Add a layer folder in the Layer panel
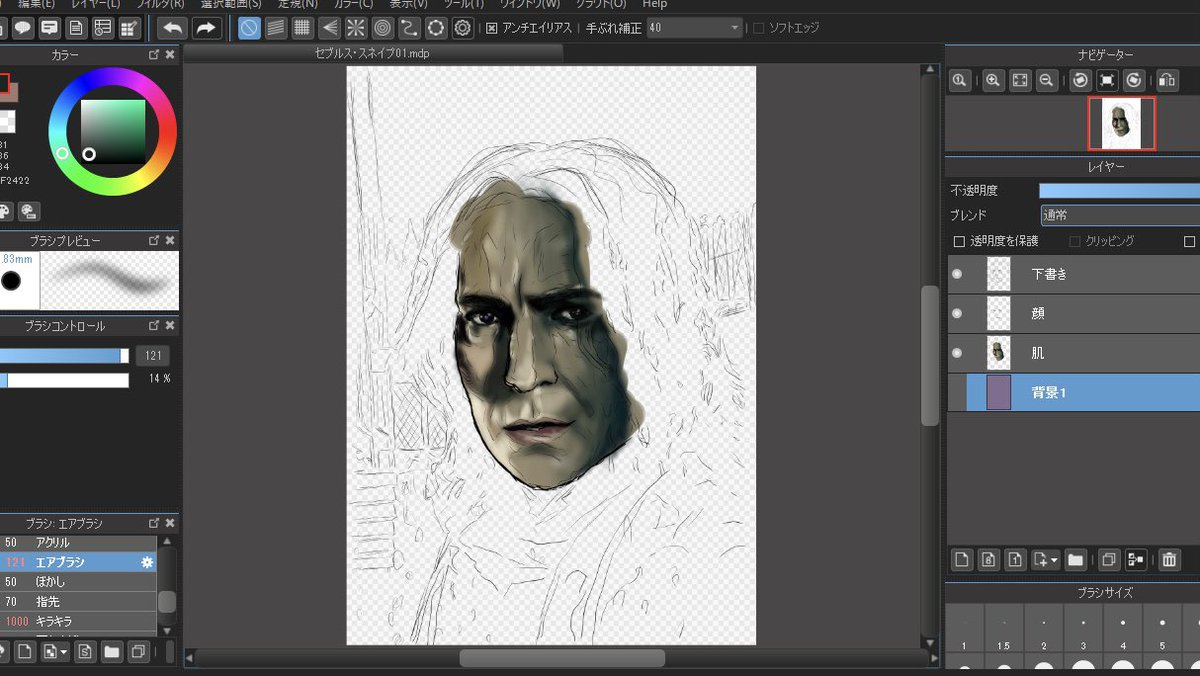 (1076, 559)
